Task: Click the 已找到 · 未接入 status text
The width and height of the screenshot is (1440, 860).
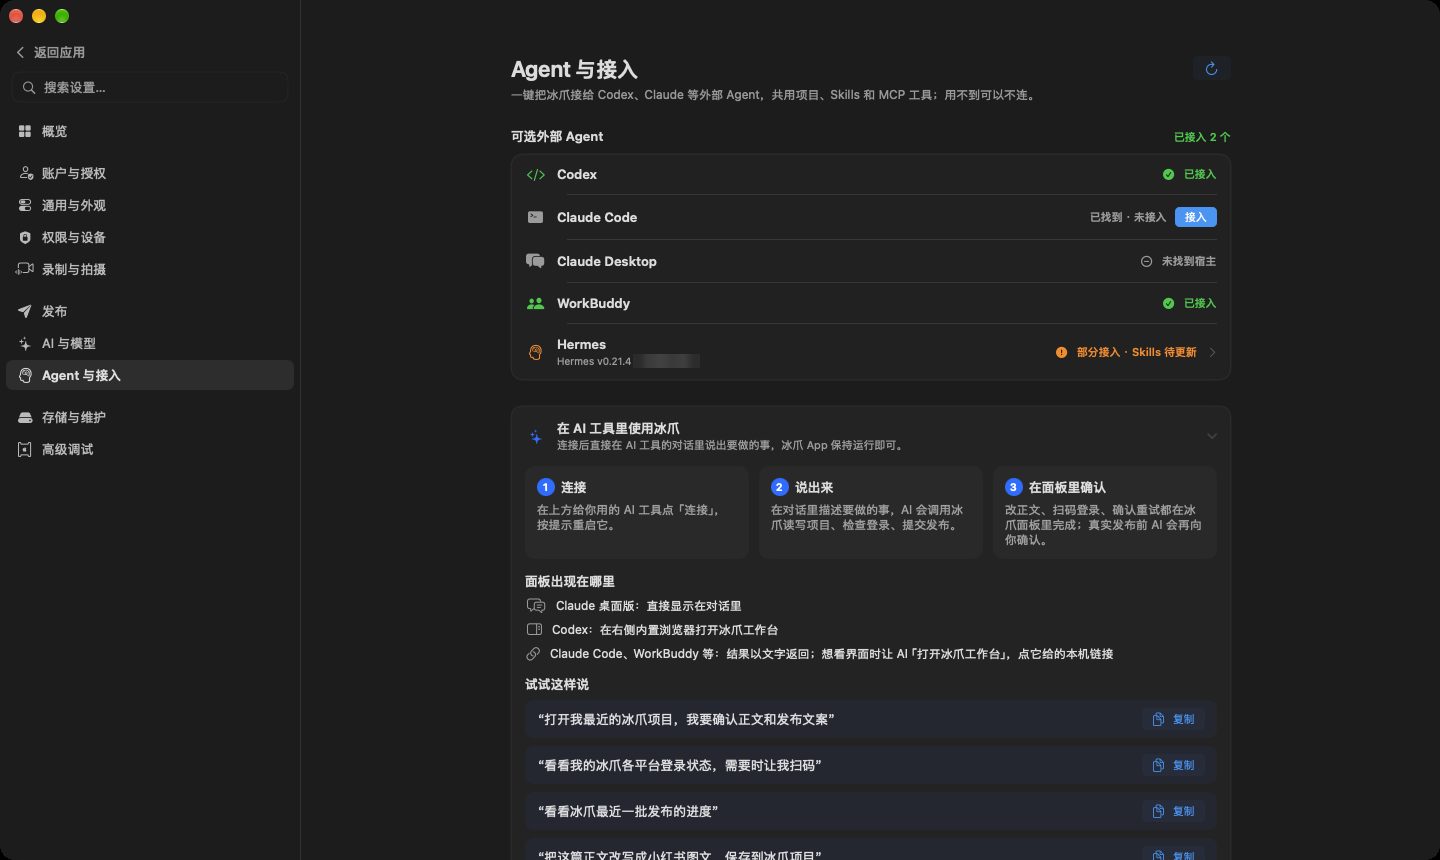Action: click(x=1128, y=217)
